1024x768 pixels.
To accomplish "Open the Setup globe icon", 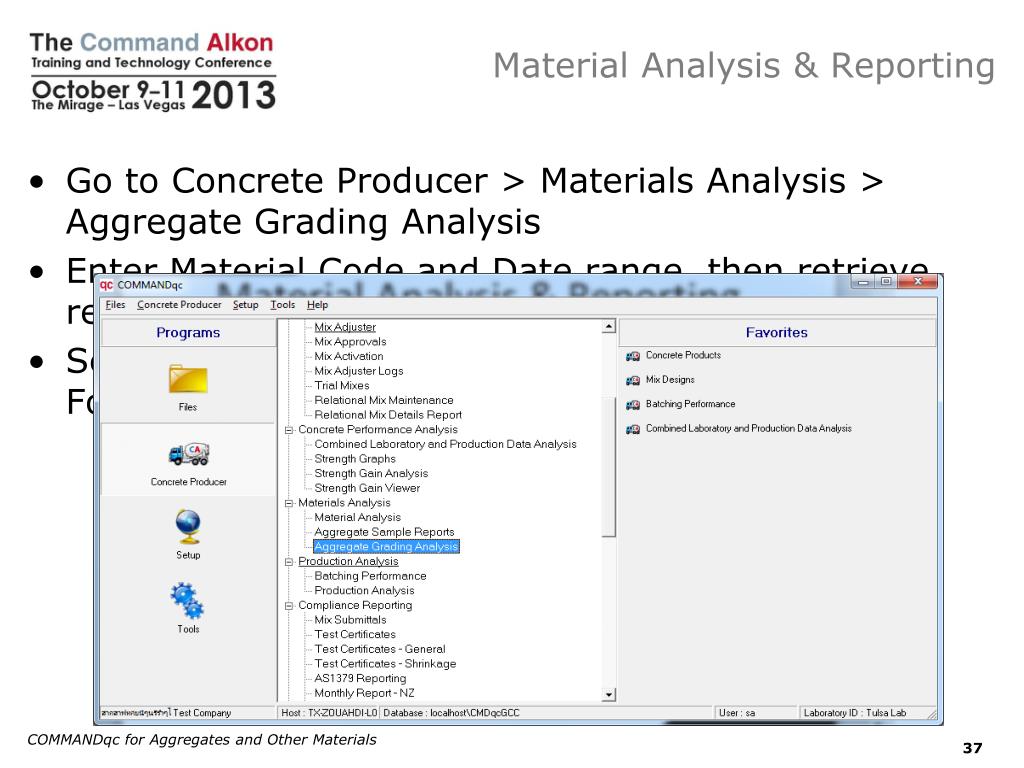I will [x=188, y=526].
